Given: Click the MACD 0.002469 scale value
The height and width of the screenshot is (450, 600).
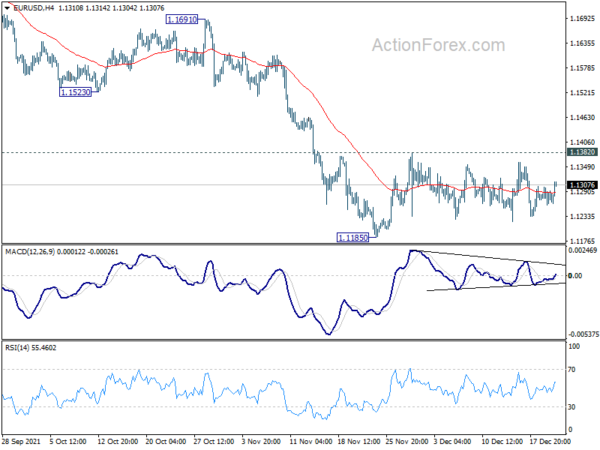Looking at the screenshot, I should pyautogui.click(x=583, y=251).
